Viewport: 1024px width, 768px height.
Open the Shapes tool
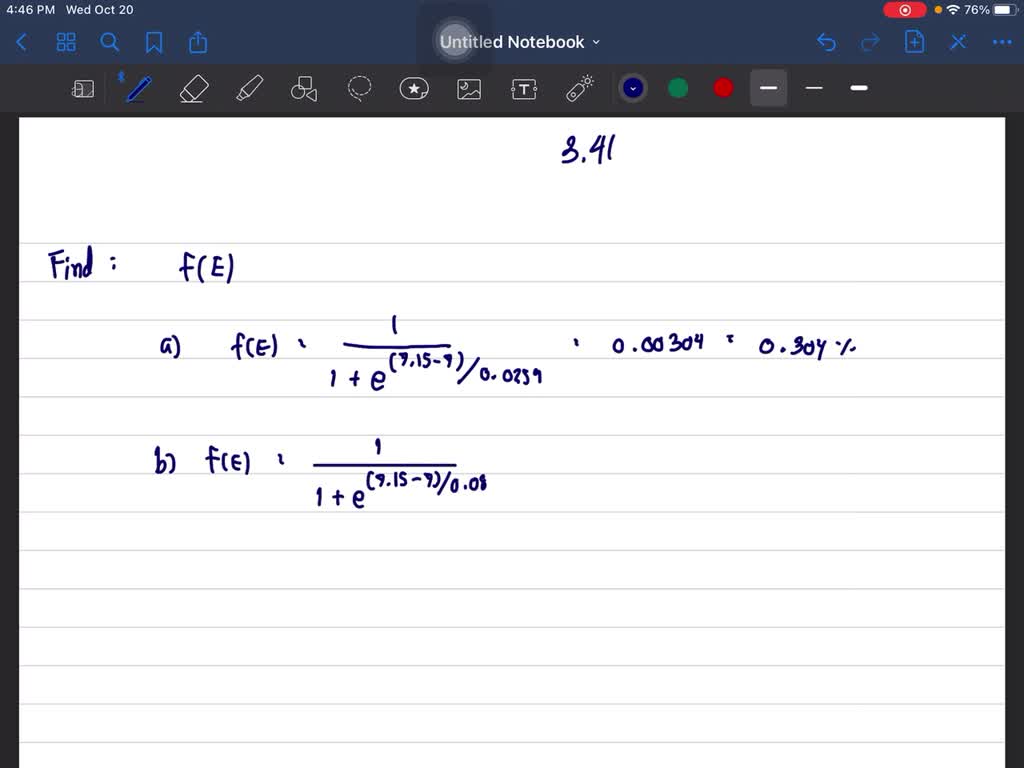pyautogui.click(x=304, y=88)
